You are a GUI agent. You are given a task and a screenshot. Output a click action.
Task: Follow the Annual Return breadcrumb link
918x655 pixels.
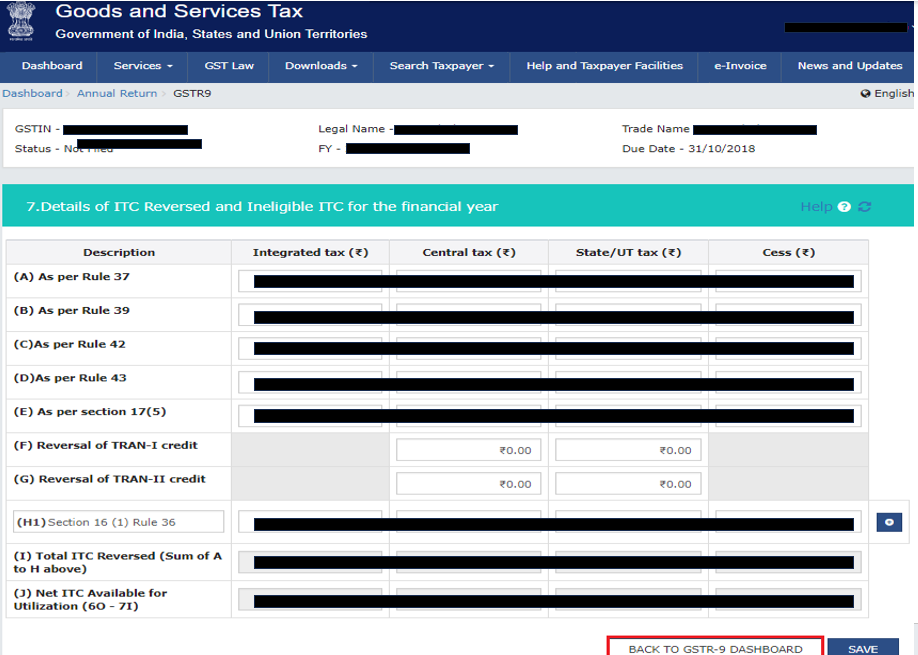[118, 94]
